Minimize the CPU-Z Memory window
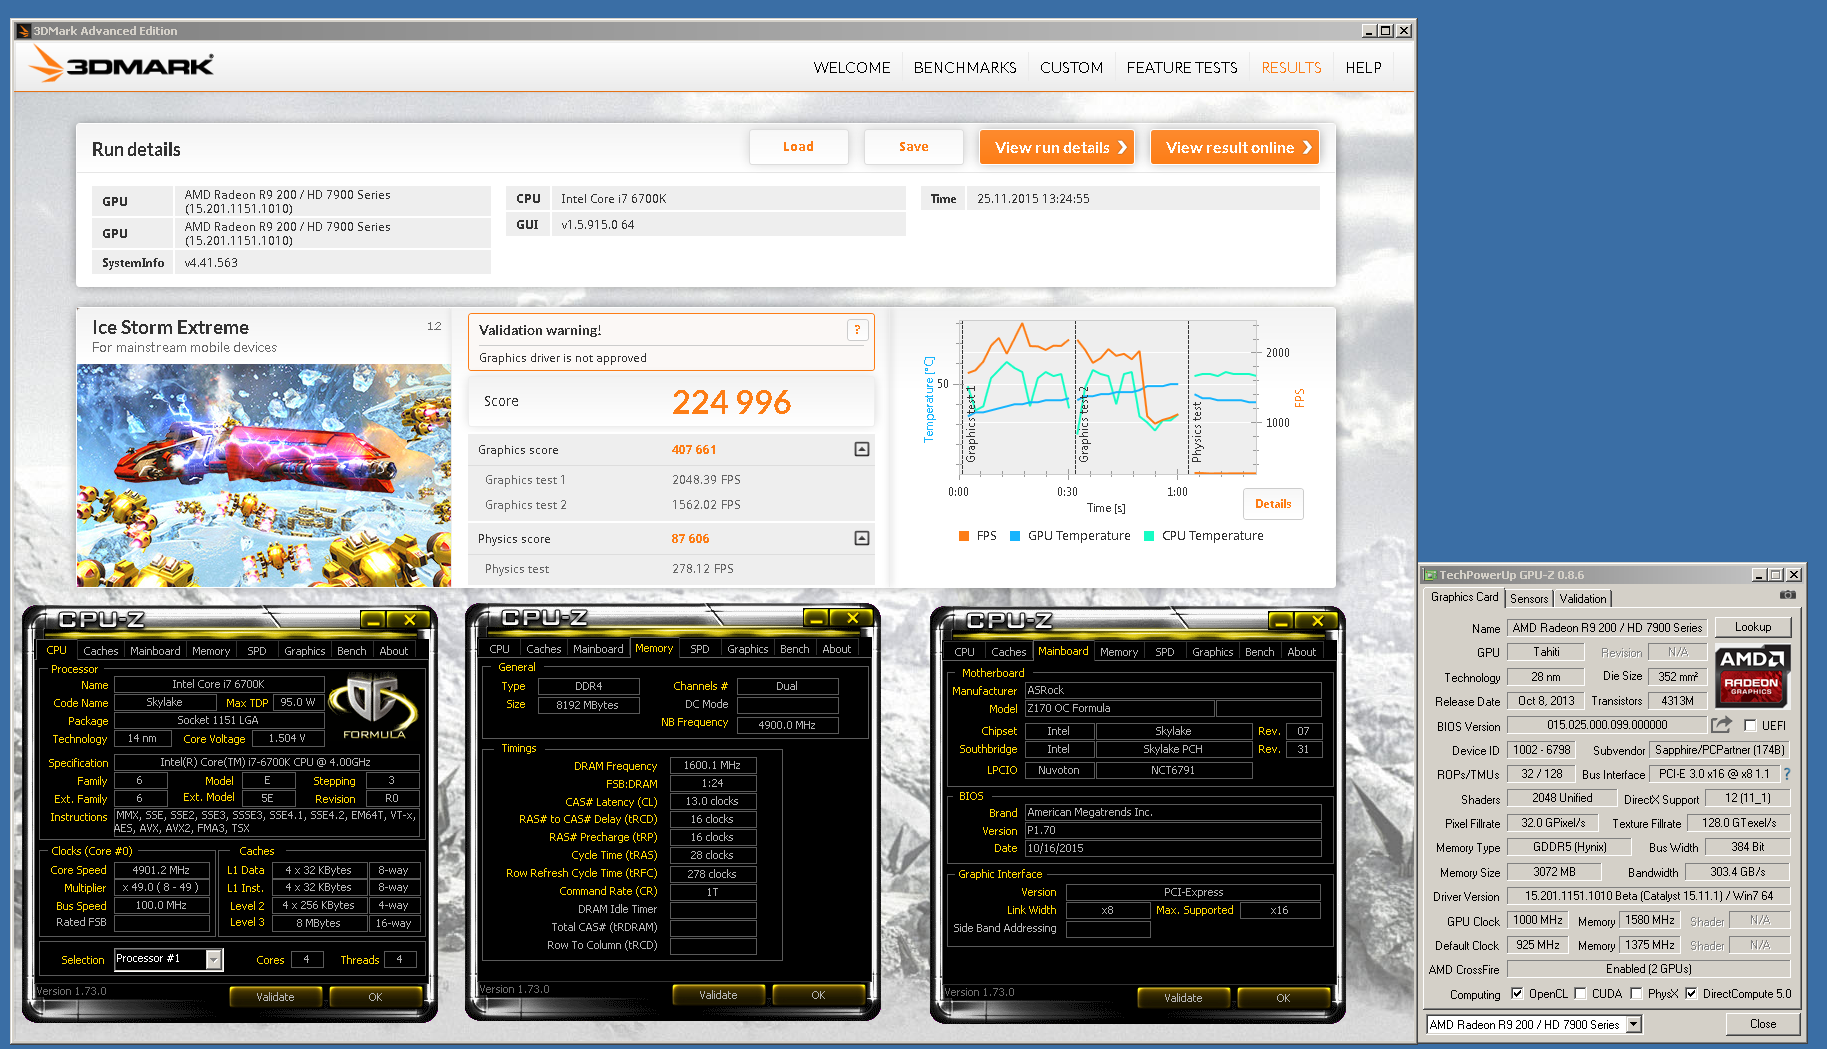Viewport: 1827px width, 1049px height. click(x=815, y=619)
